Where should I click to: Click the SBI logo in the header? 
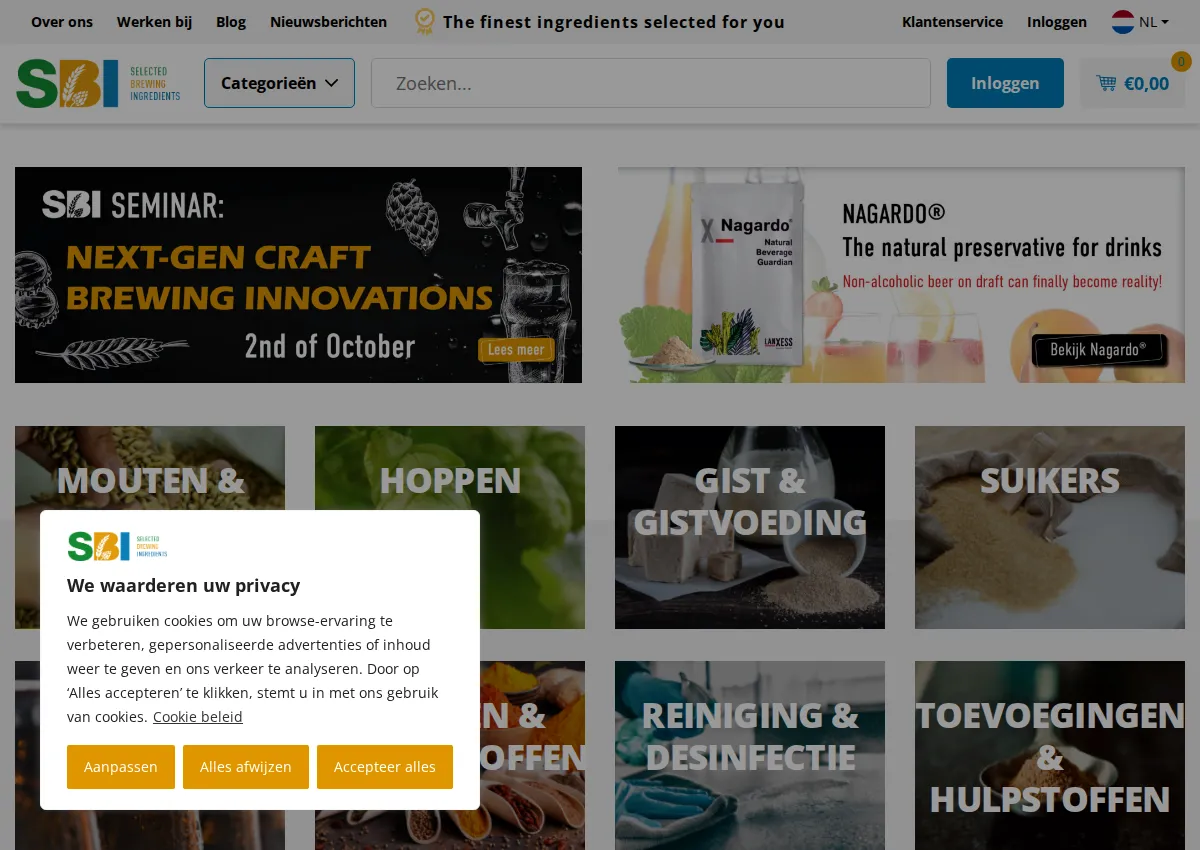point(98,83)
